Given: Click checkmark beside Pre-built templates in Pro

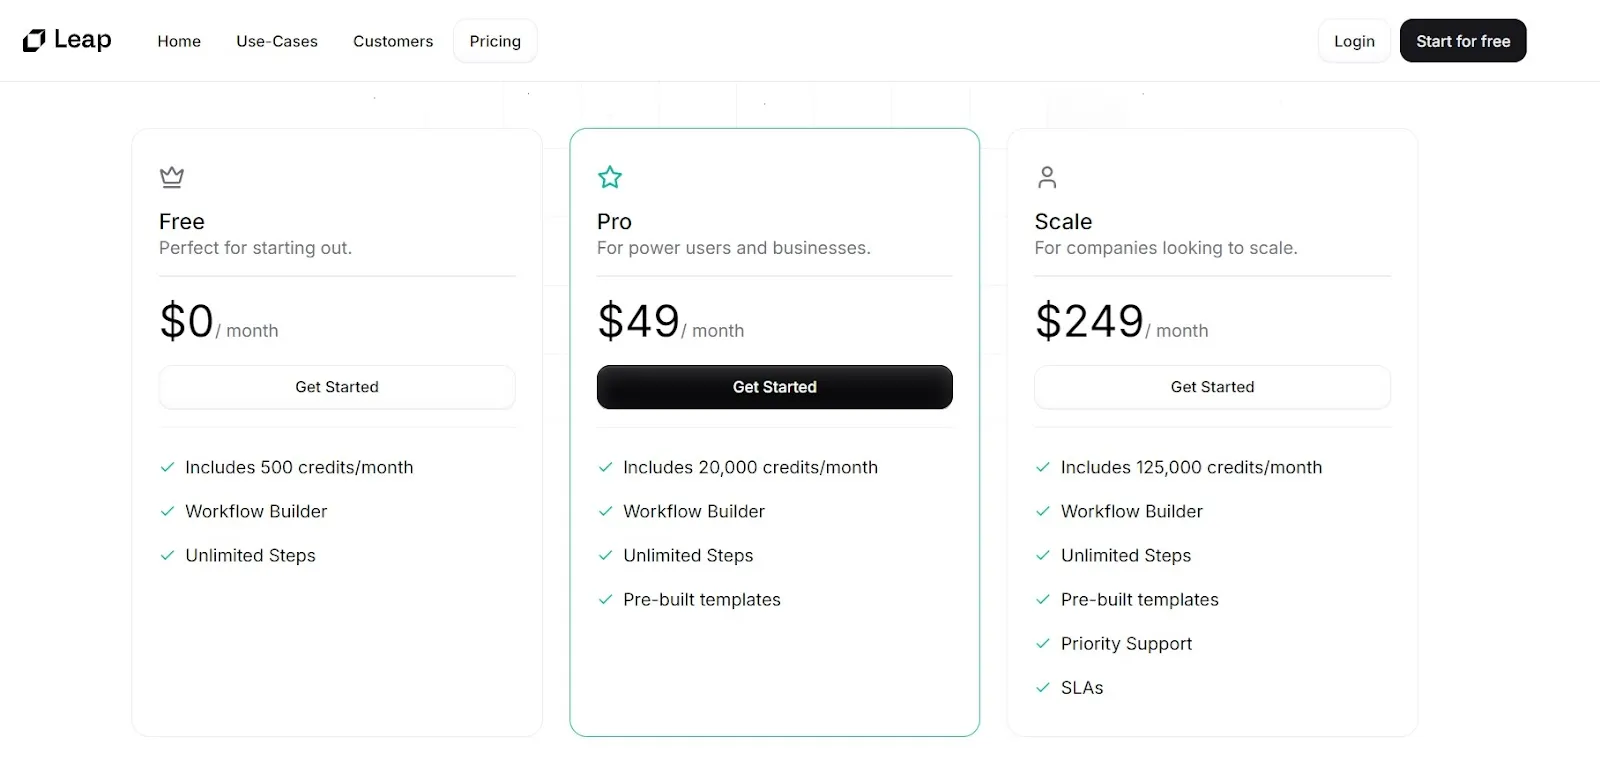Looking at the screenshot, I should [605, 600].
